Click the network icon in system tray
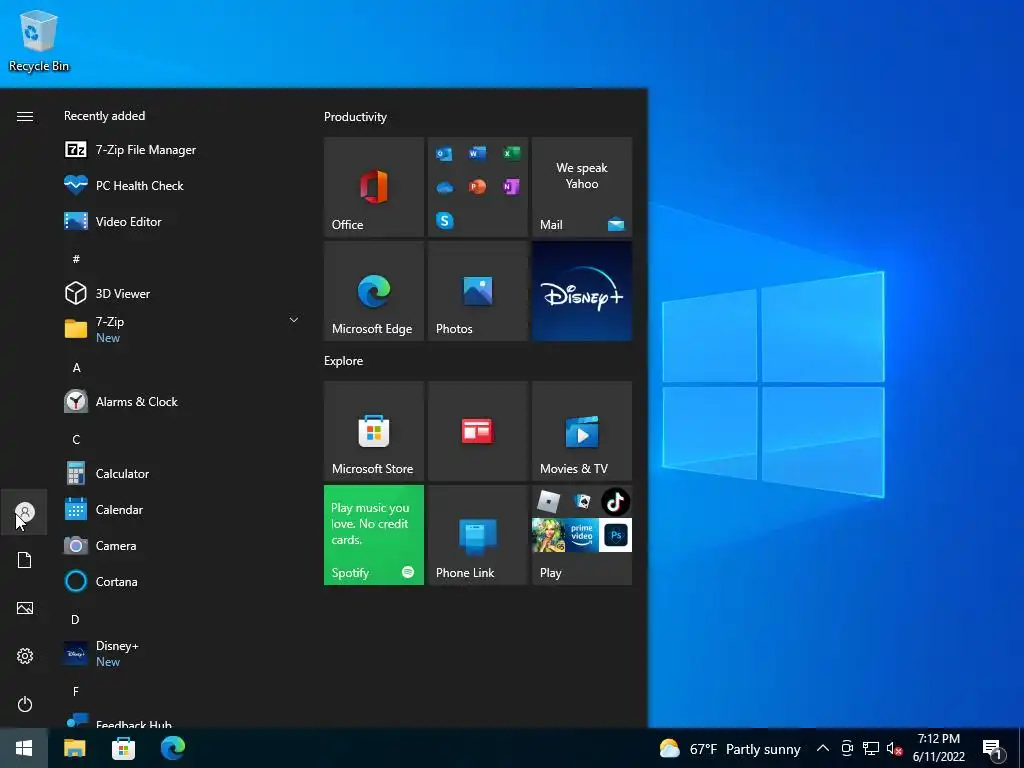Image resolution: width=1024 pixels, height=768 pixels. [871, 748]
